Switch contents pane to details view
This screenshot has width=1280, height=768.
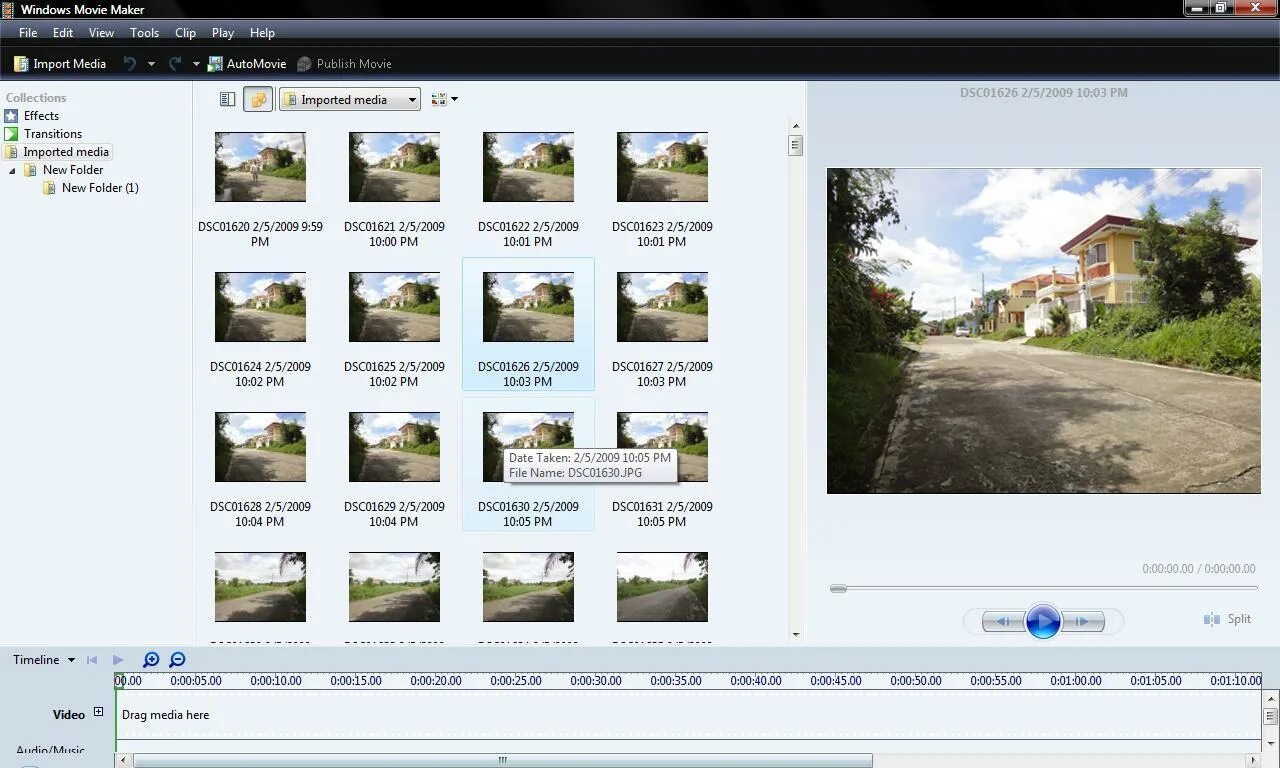click(227, 99)
